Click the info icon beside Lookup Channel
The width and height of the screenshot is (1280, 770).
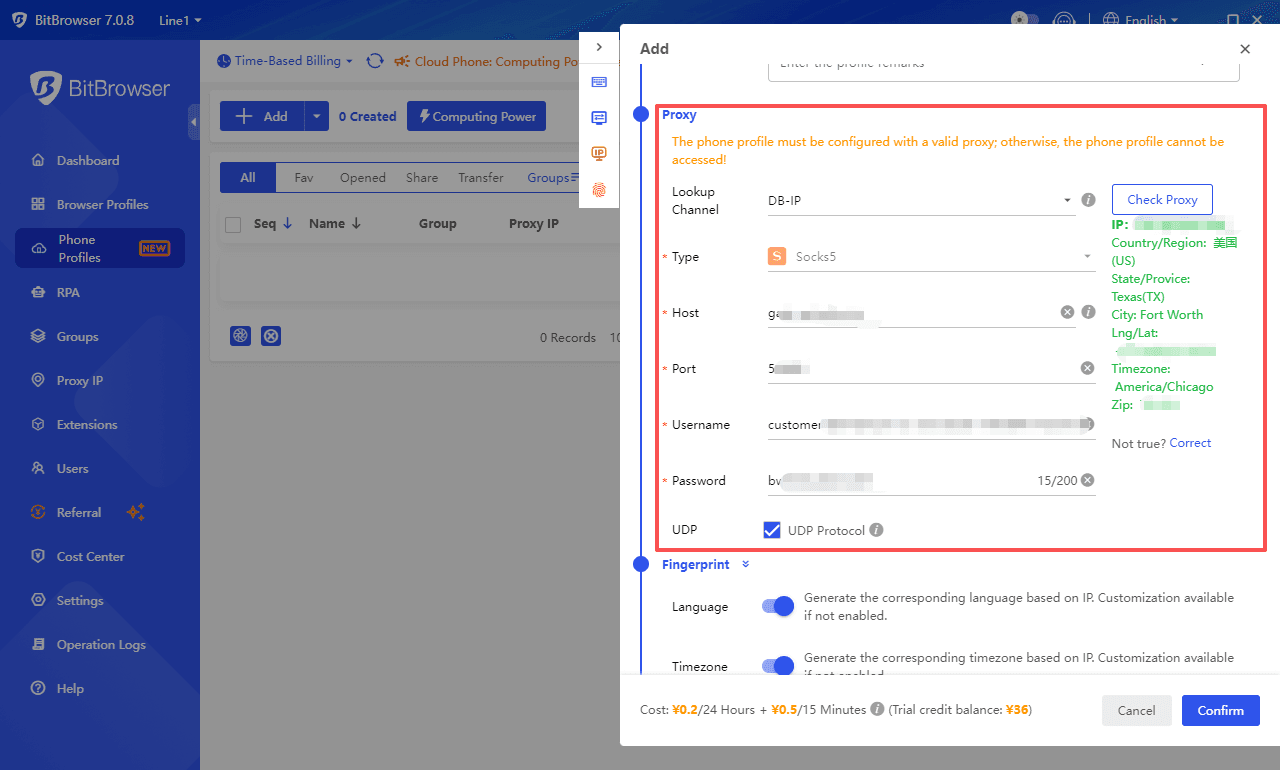coord(1088,200)
